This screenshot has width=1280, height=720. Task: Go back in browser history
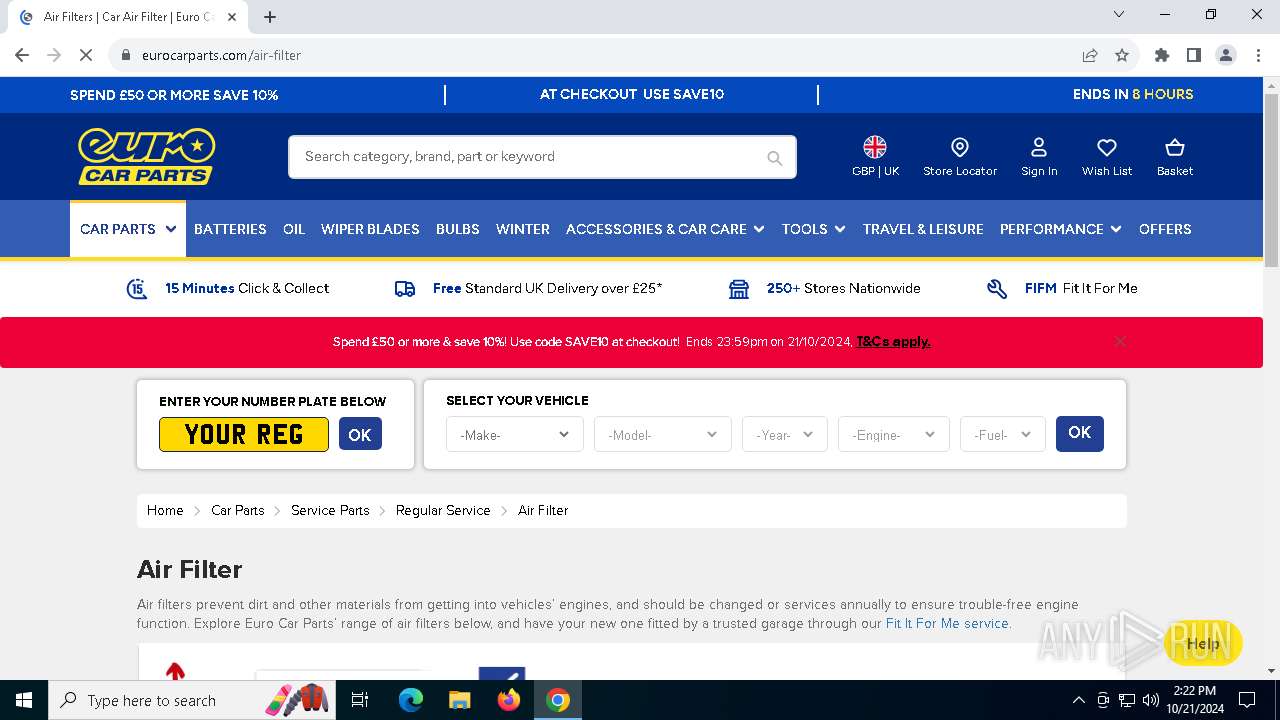[x=22, y=55]
